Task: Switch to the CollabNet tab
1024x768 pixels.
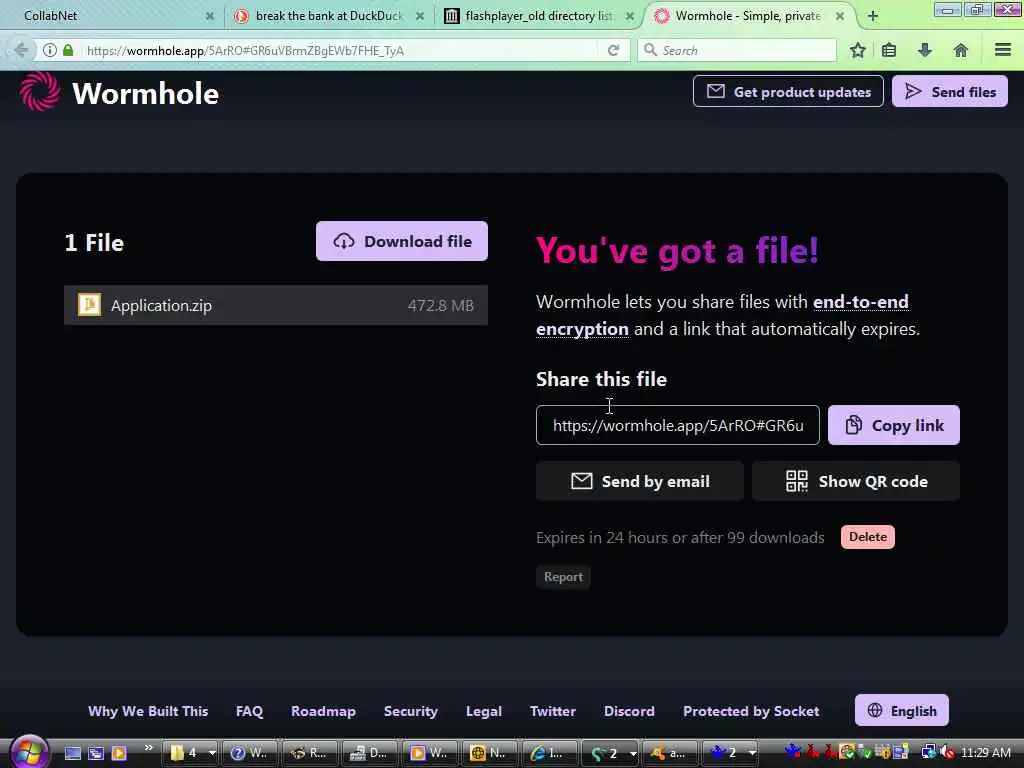Action: coord(111,16)
